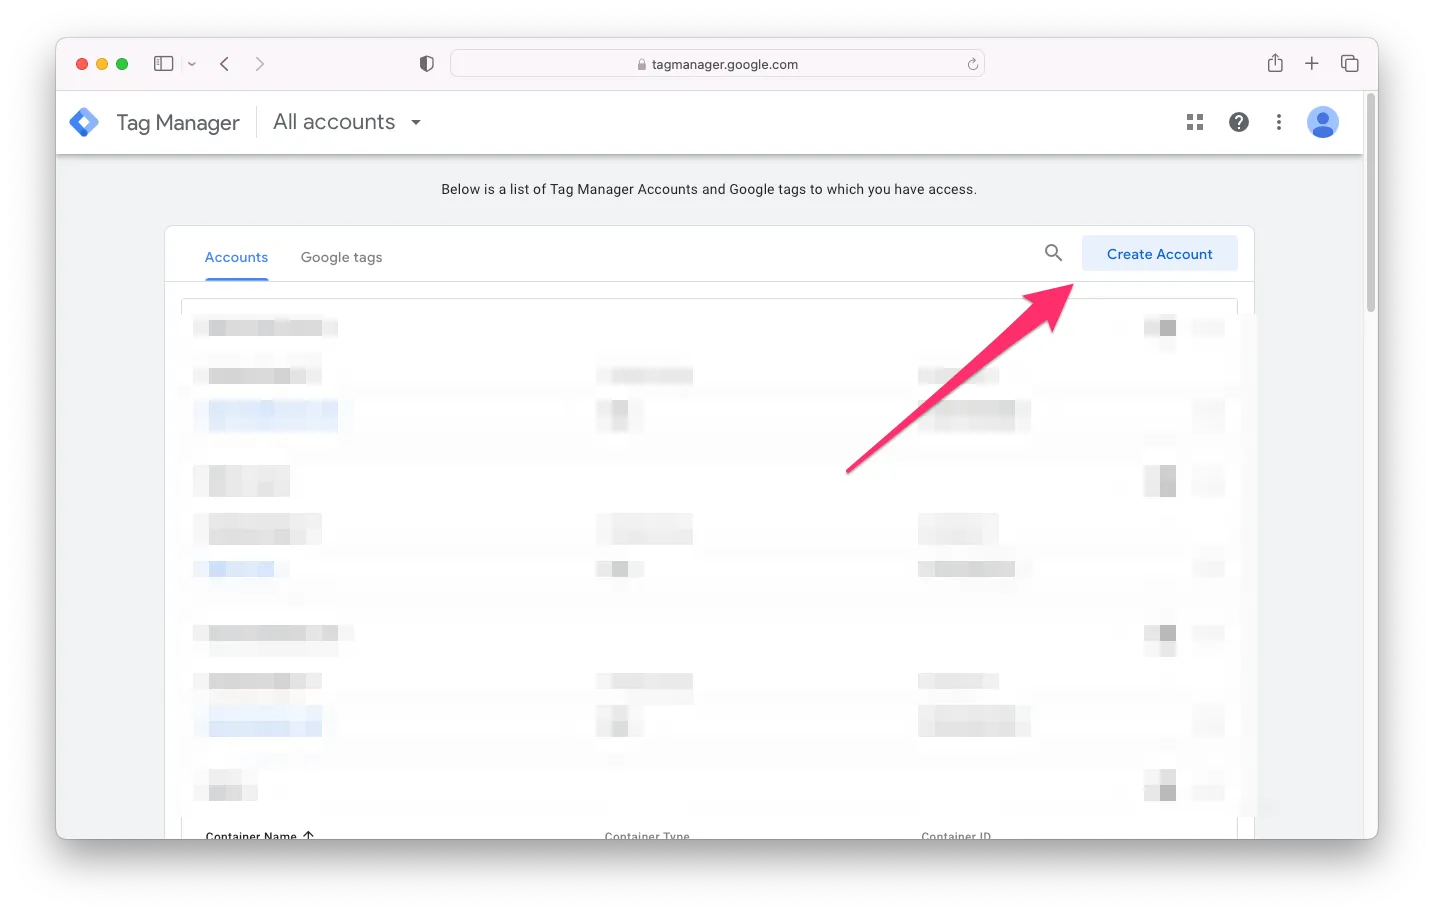Image resolution: width=1434 pixels, height=913 pixels.
Task: Click the magnifier search icon beside Create Account
Action: (1053, 253)
